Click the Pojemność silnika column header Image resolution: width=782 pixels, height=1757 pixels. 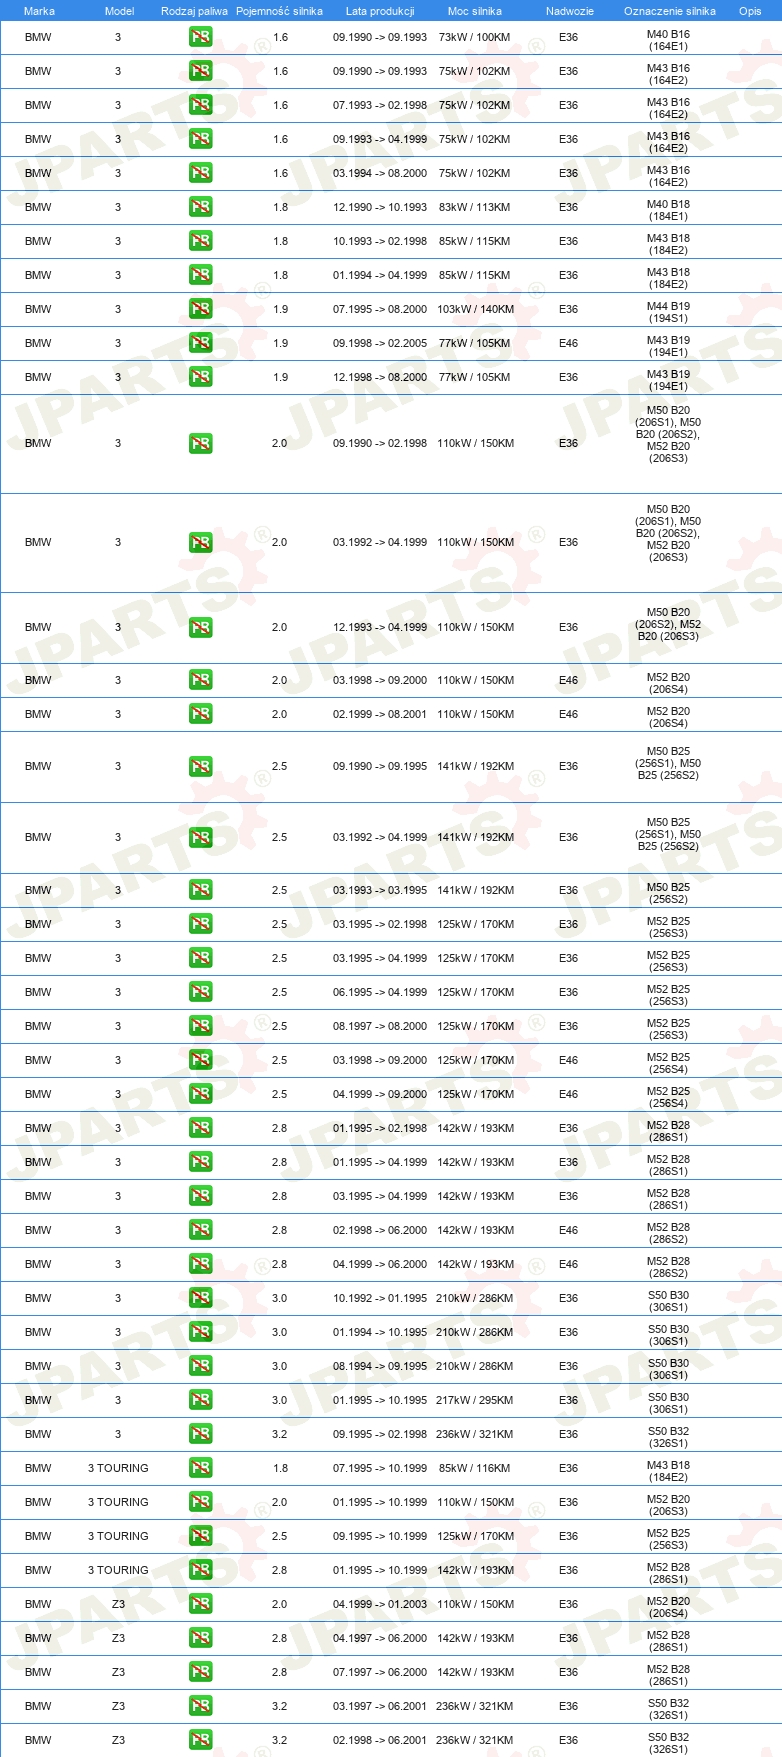pyautogui.click(x=279, y=11)
